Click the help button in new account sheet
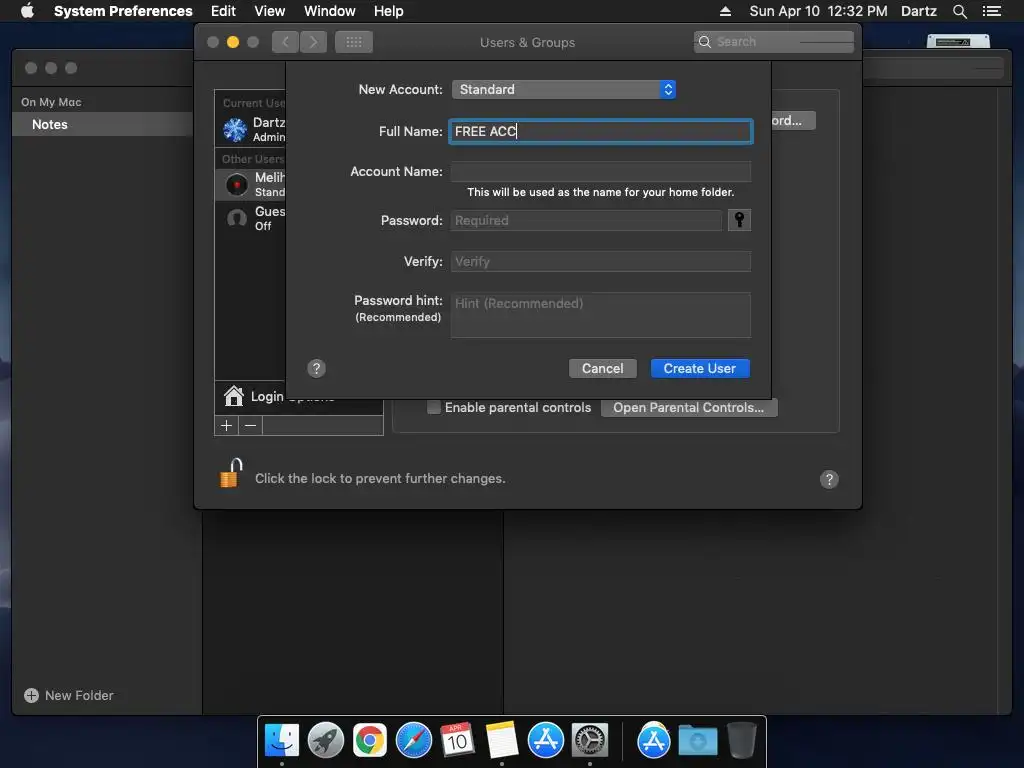This screenshot has height=768, width=1024. click(x=316, y=368)
